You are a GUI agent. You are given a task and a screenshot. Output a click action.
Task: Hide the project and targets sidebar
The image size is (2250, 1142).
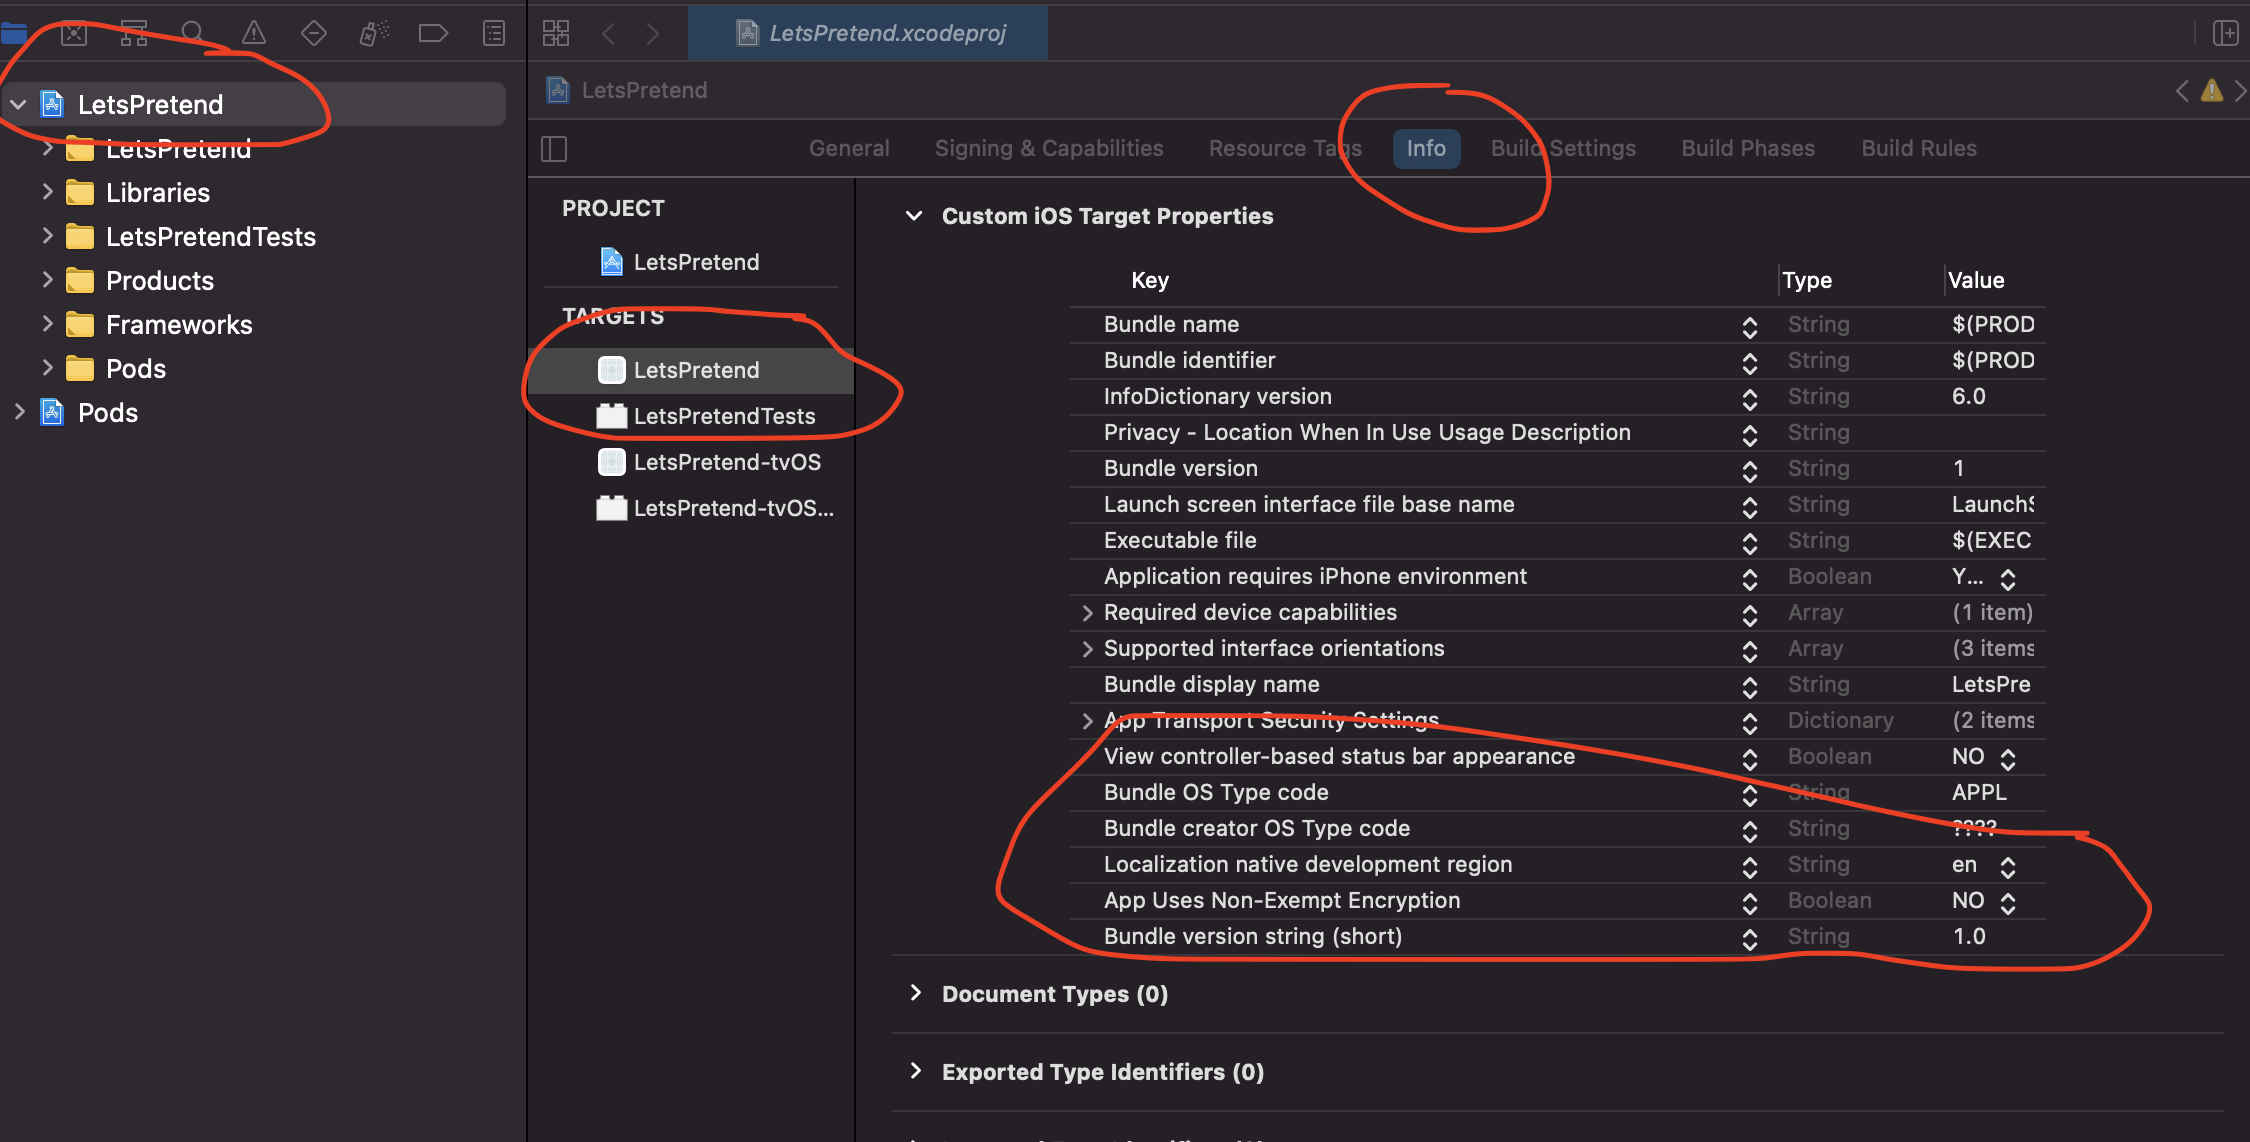(x=554, y=149)
